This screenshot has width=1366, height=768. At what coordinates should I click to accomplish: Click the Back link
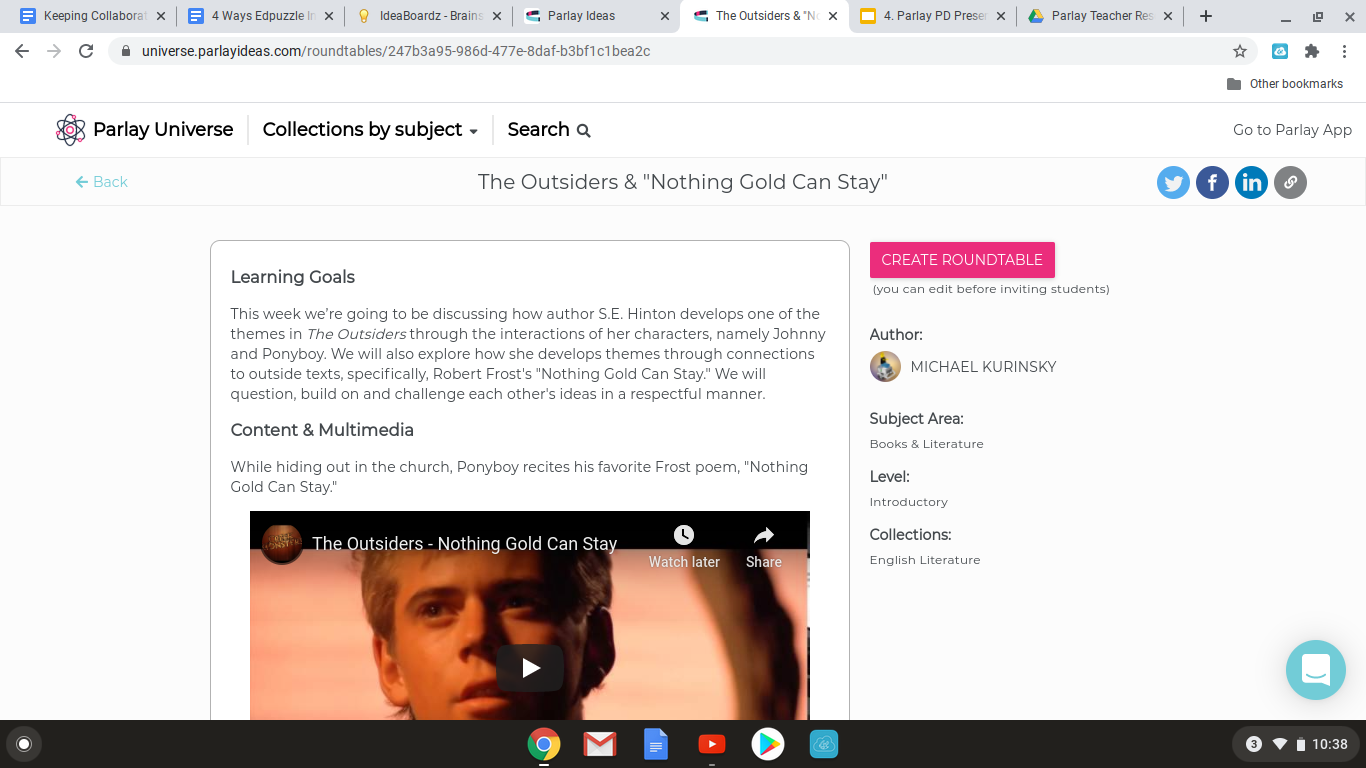coord(102,182)
